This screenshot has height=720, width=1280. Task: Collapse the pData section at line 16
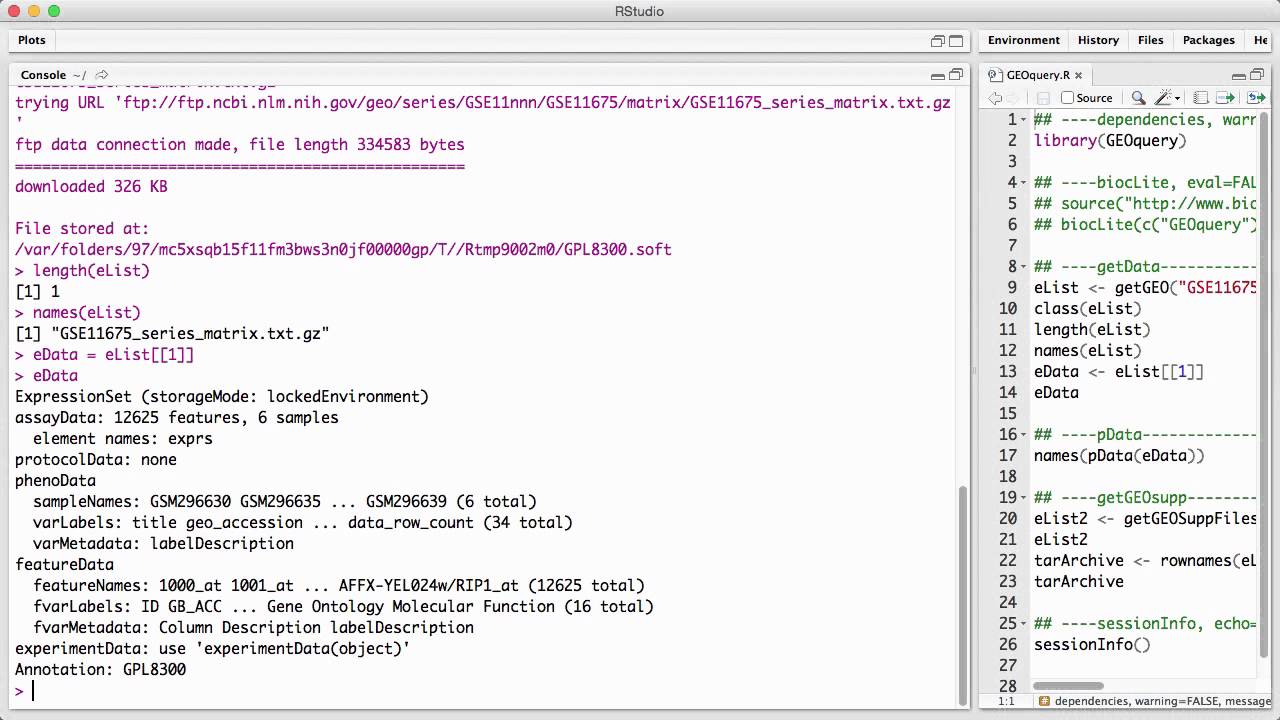1025,435
